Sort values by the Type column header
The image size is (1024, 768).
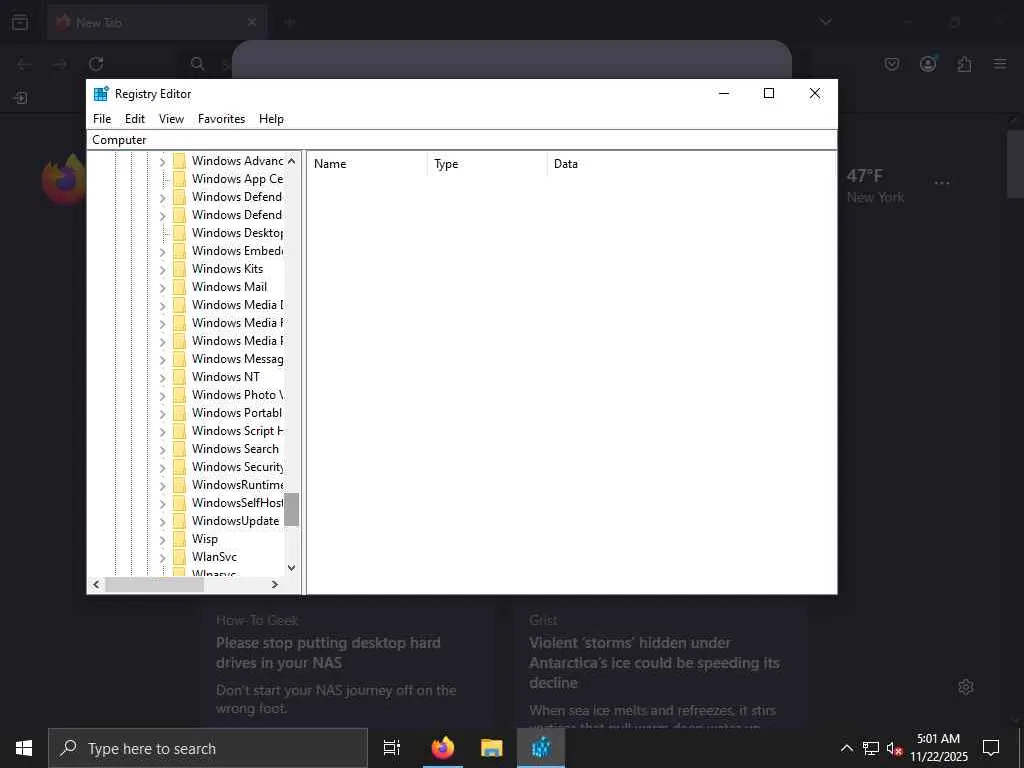[x=487, y=164]
